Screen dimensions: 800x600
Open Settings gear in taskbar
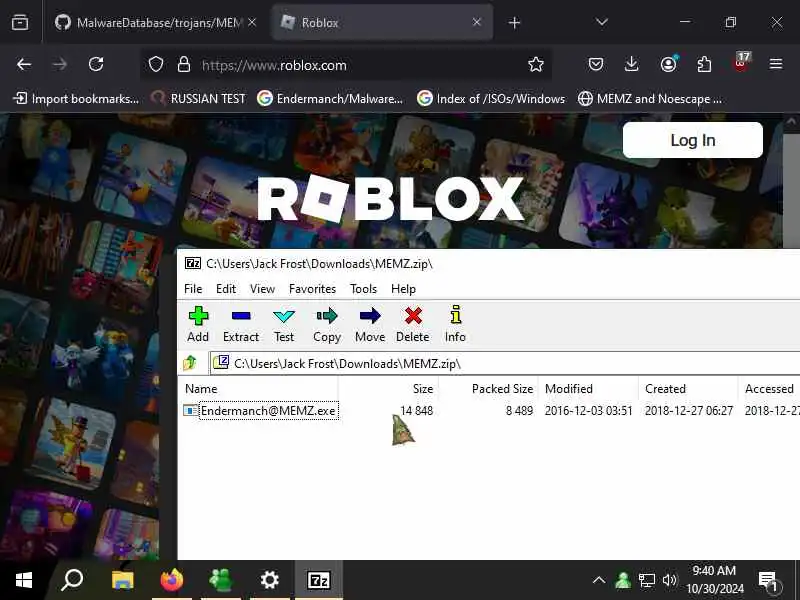(269, 580)
